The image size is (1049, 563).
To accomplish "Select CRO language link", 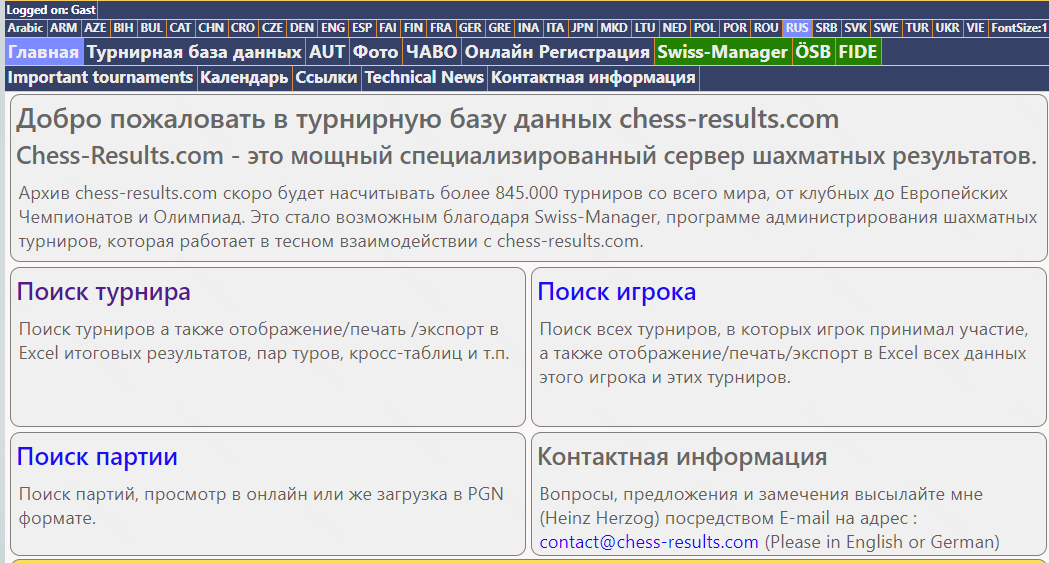I will coord(243,28).
